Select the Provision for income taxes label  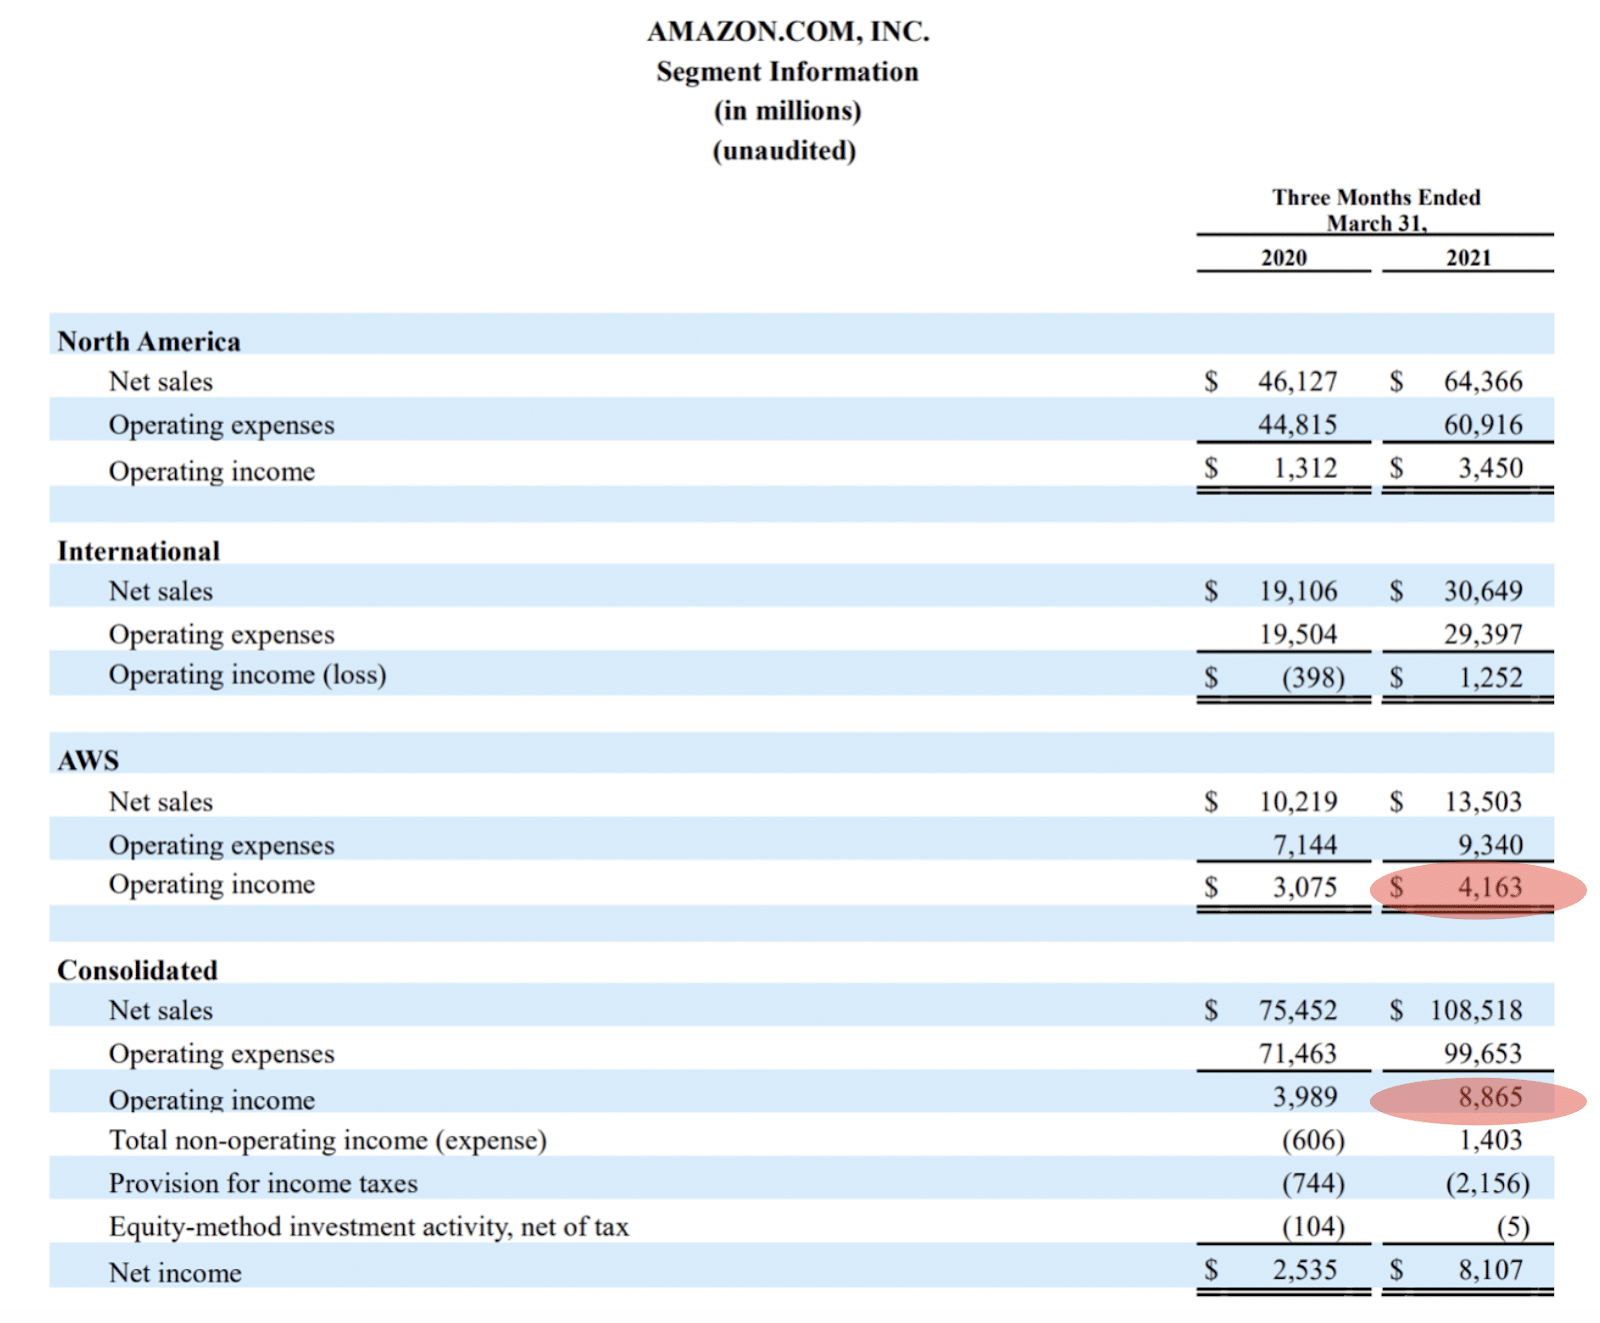[x=263, y=1184]
